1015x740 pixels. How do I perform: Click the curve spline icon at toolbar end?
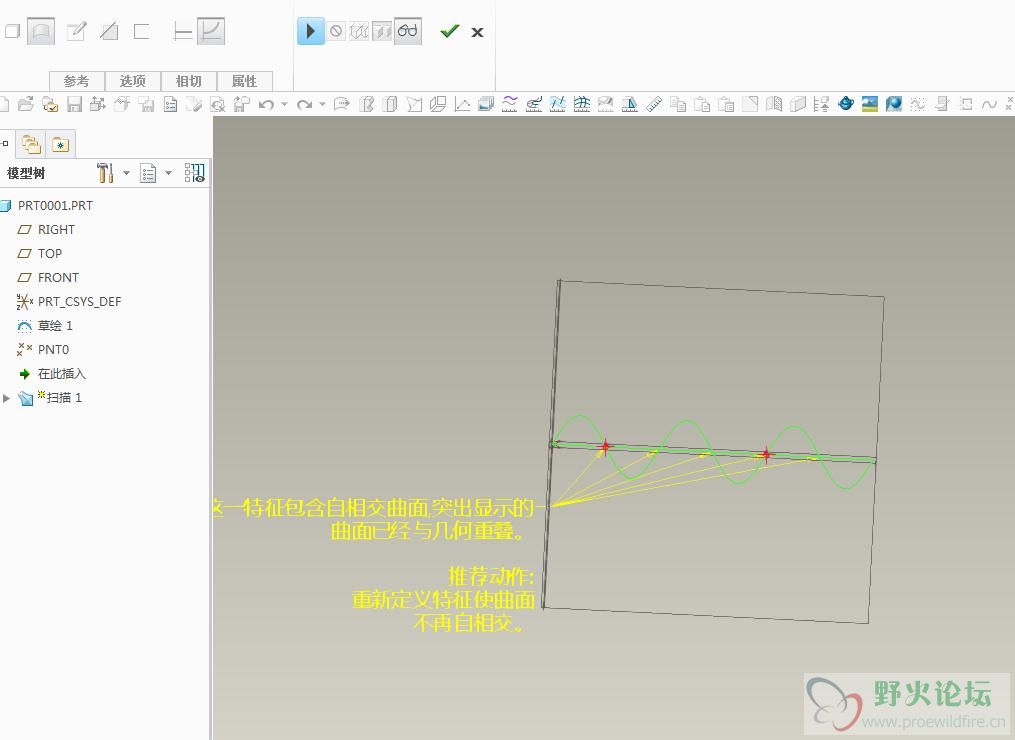pyautogui.click(x=989, y=104)
